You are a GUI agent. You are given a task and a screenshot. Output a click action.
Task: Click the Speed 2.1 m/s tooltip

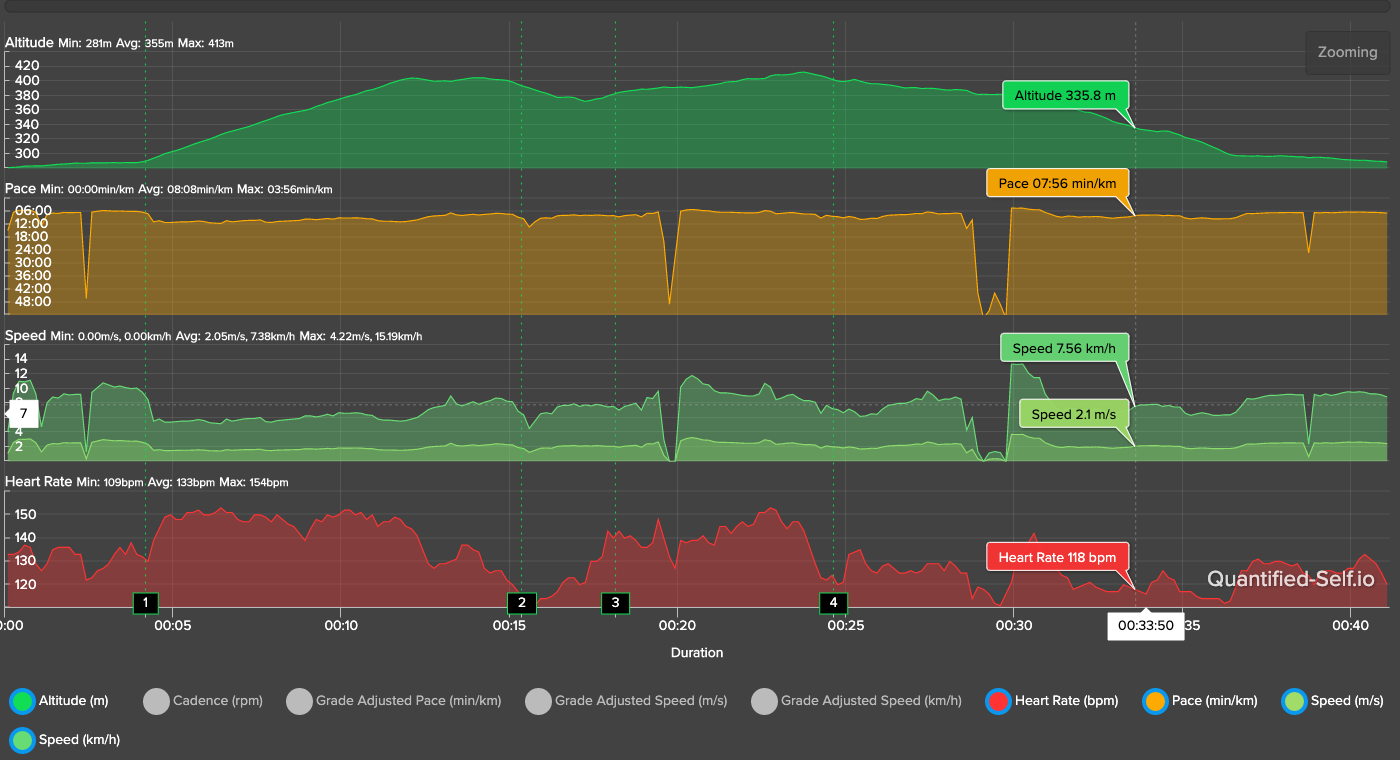(1074, 414)
